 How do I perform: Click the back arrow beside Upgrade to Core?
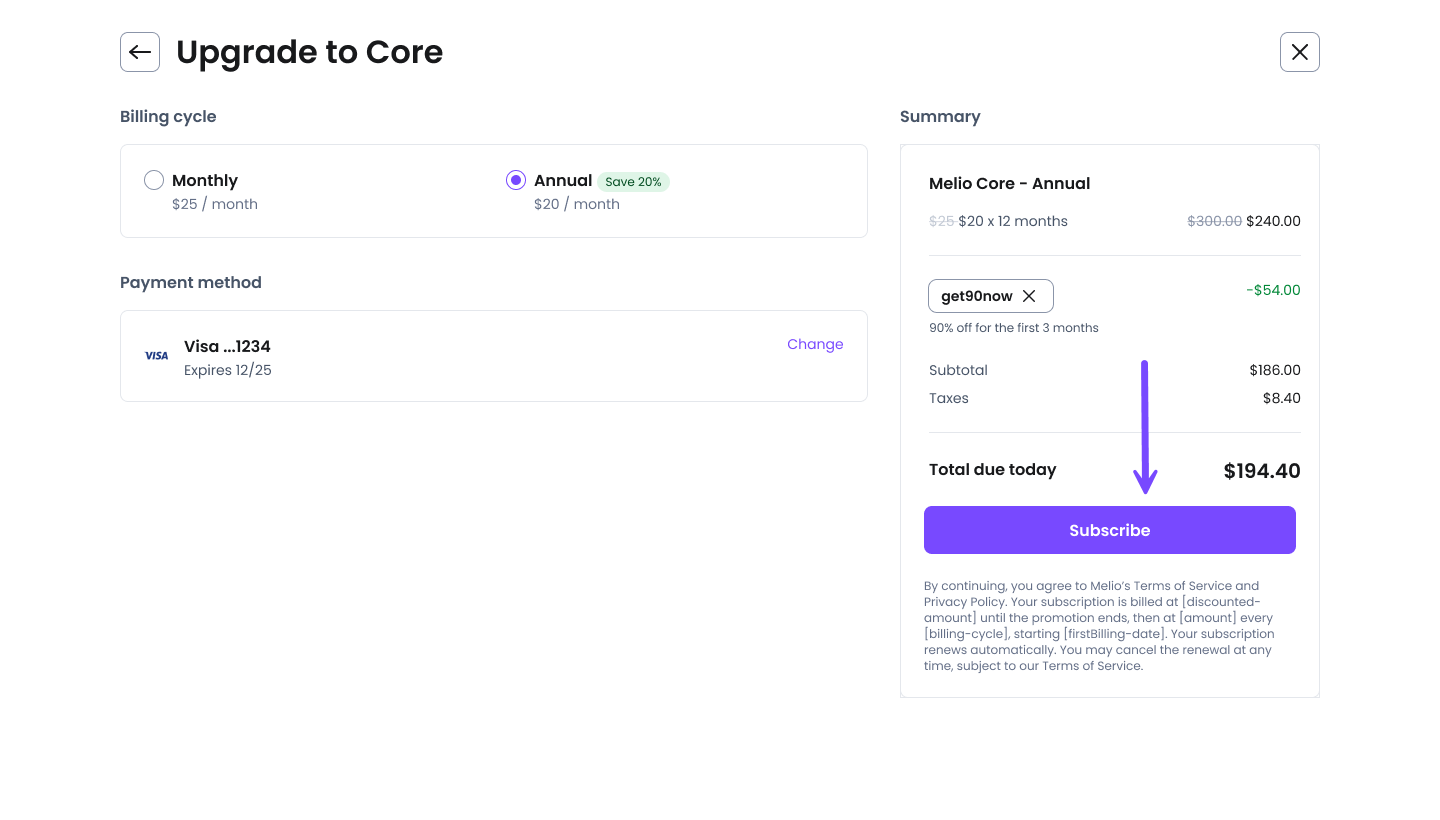(x=140, y=52)
